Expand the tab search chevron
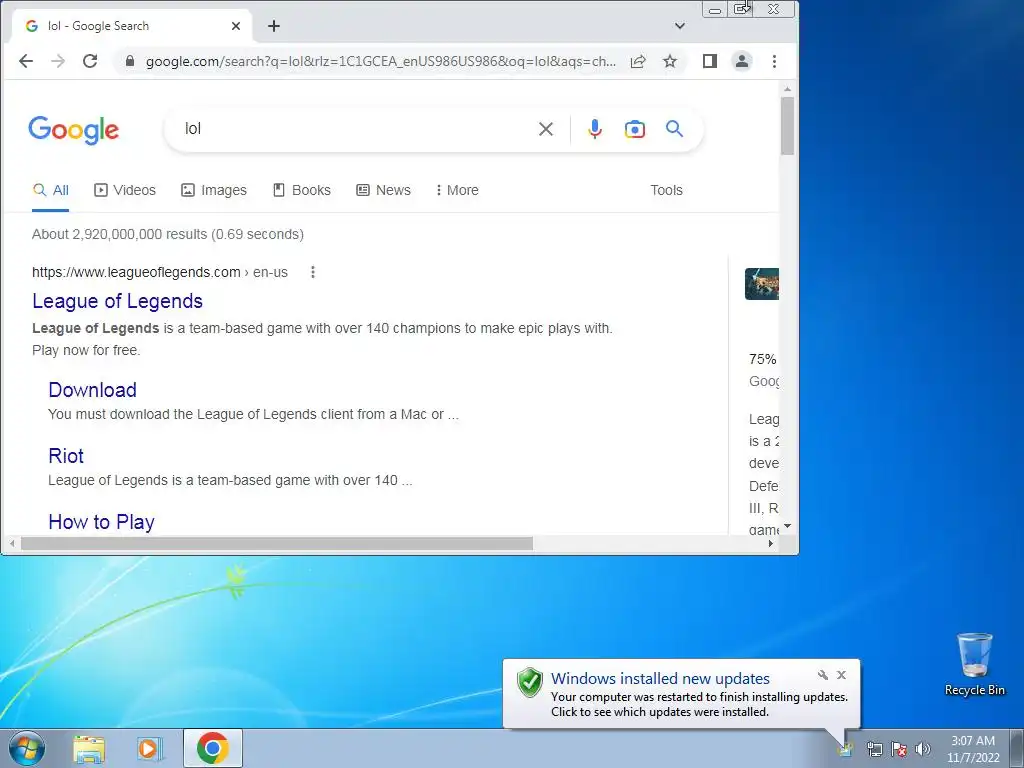 [x=680, y=26]
